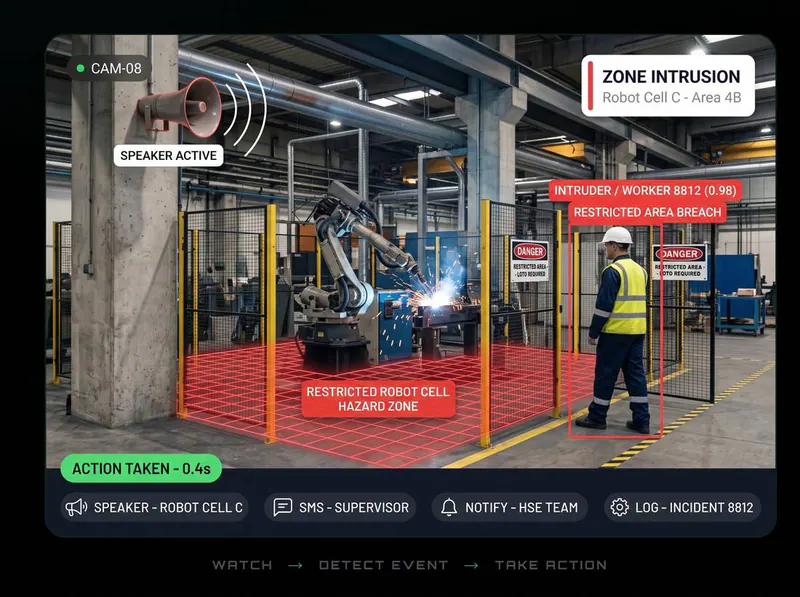The height and width of the screenshot is (597, 800).
Task: Click the INTRUDER / WORKER 8812 (0.98) tag
Action: point(645,190)
